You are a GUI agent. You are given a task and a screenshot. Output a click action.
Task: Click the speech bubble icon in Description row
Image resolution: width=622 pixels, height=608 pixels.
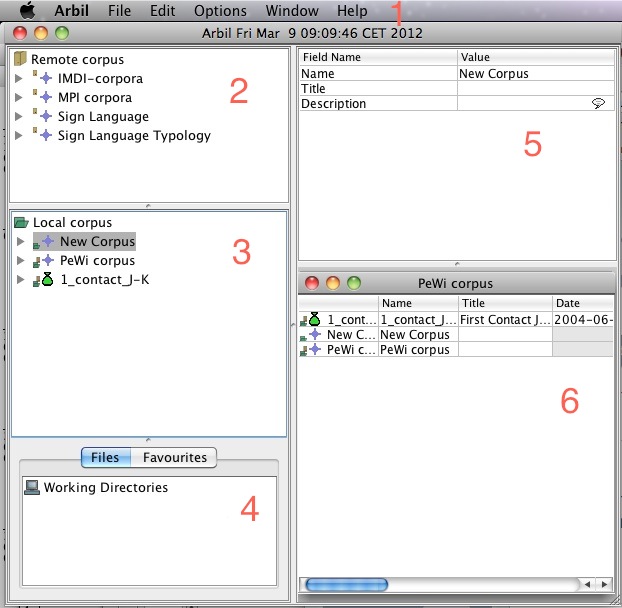pyautogui.click(x=598, y=104)
